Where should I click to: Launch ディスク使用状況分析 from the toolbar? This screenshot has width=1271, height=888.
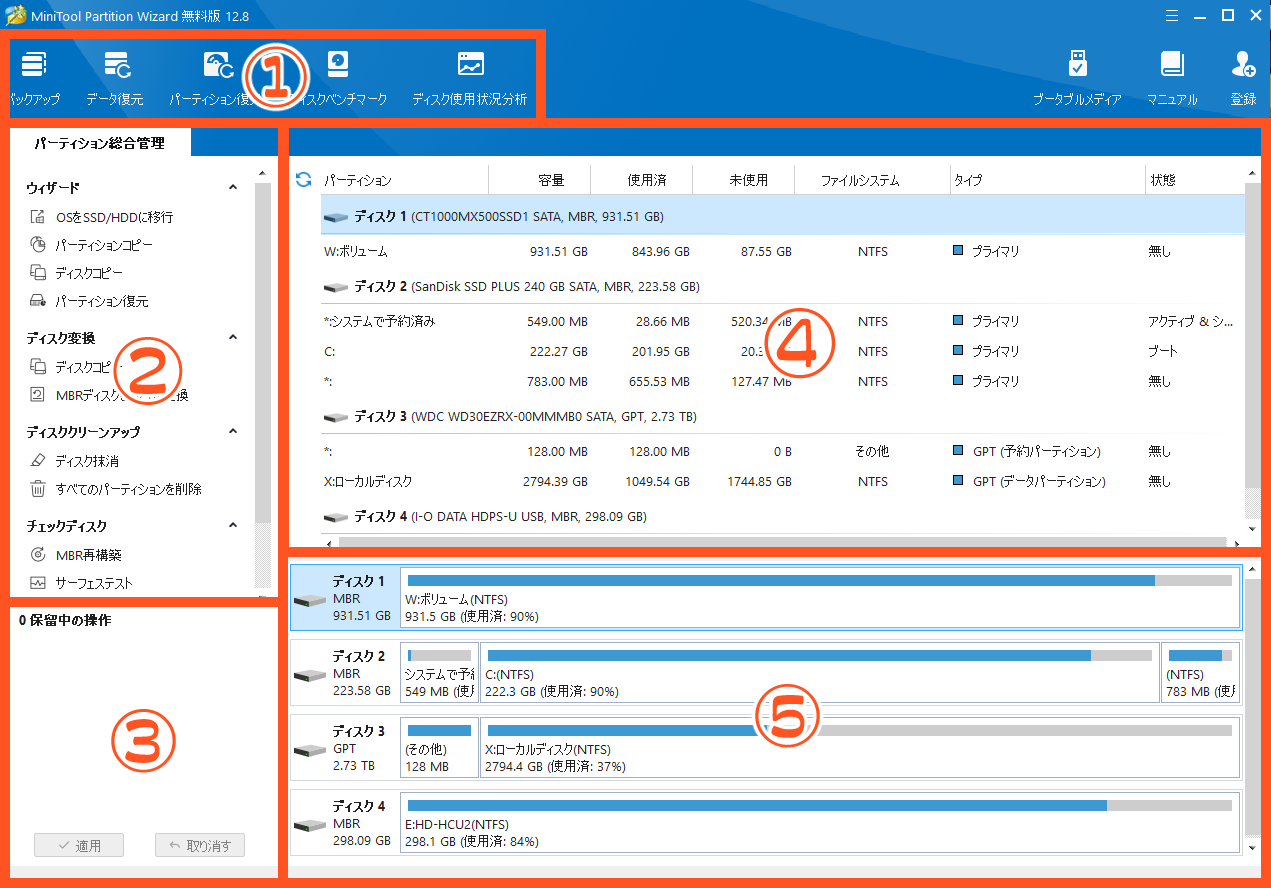469,67
